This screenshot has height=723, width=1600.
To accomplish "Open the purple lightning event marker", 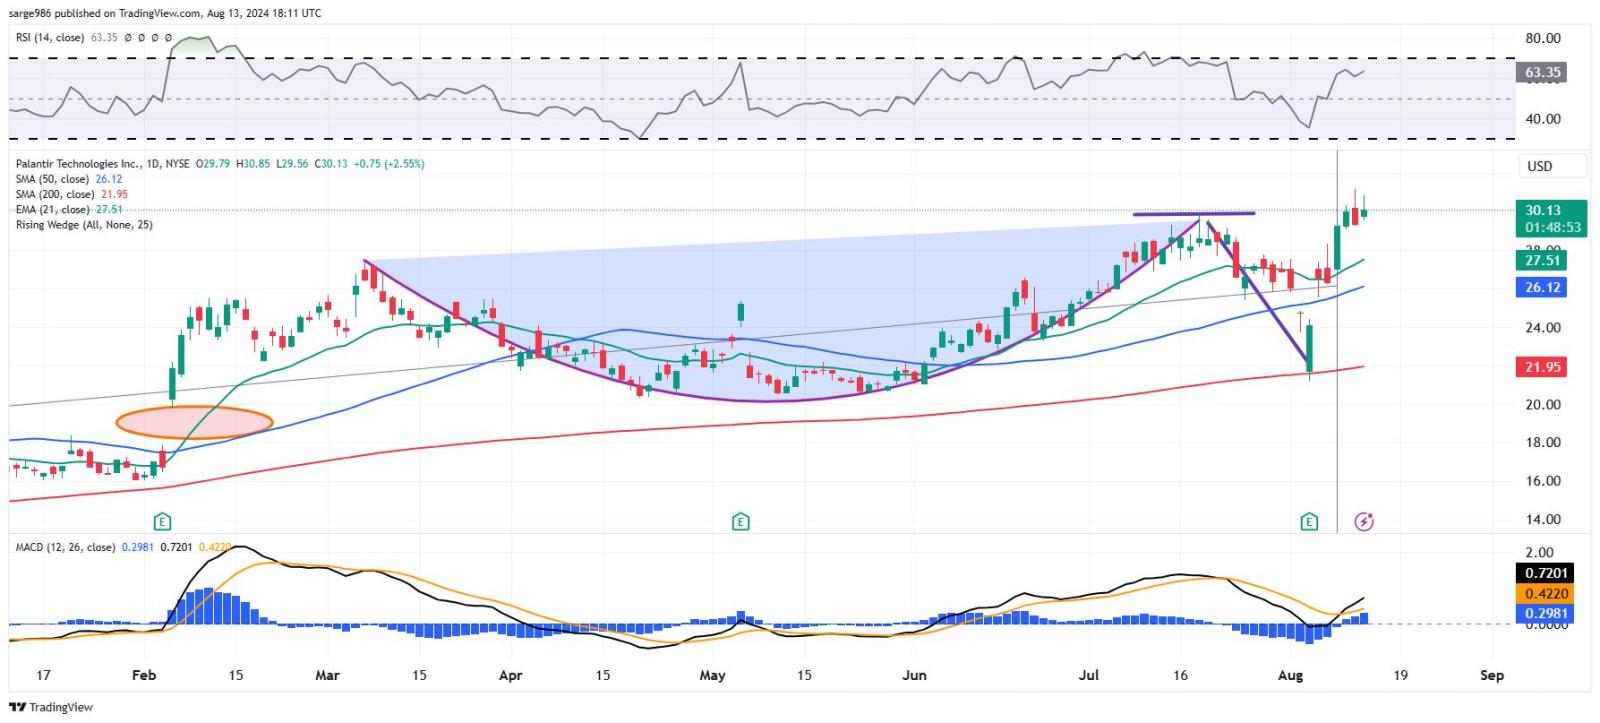I will pyautogui.click(x=1364, y=521).
